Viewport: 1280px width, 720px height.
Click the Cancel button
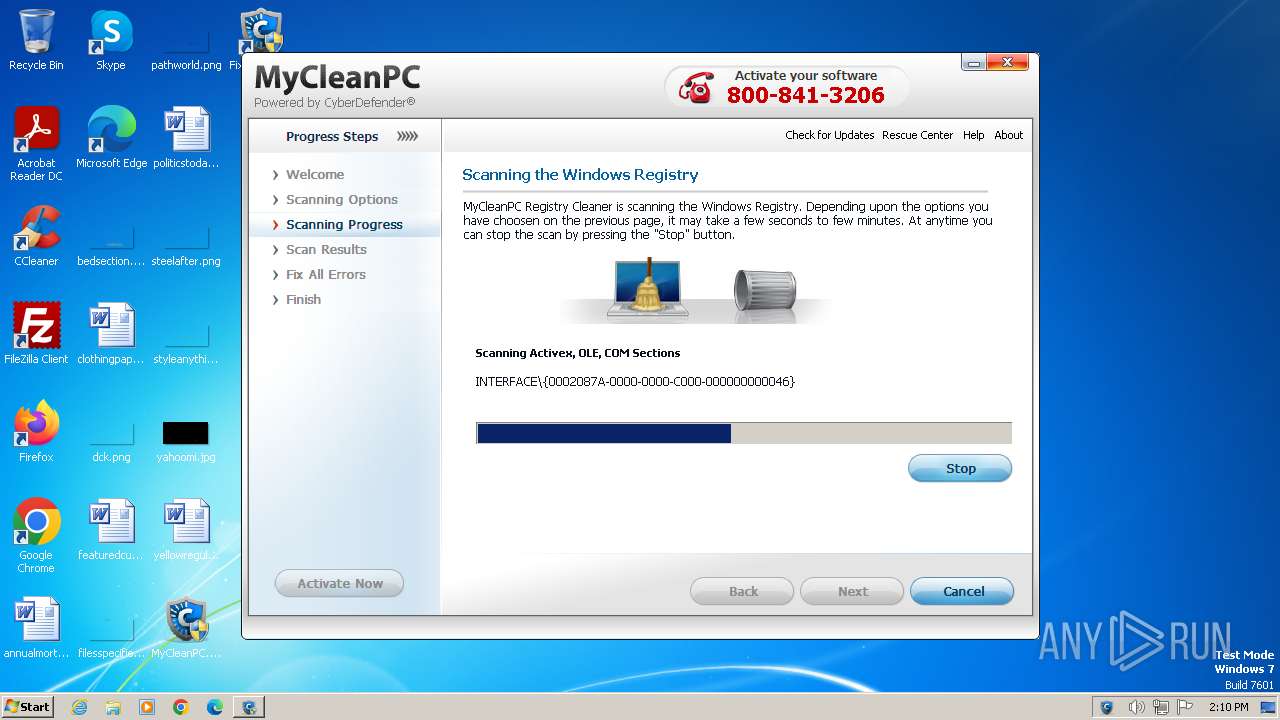click(962, 591)
